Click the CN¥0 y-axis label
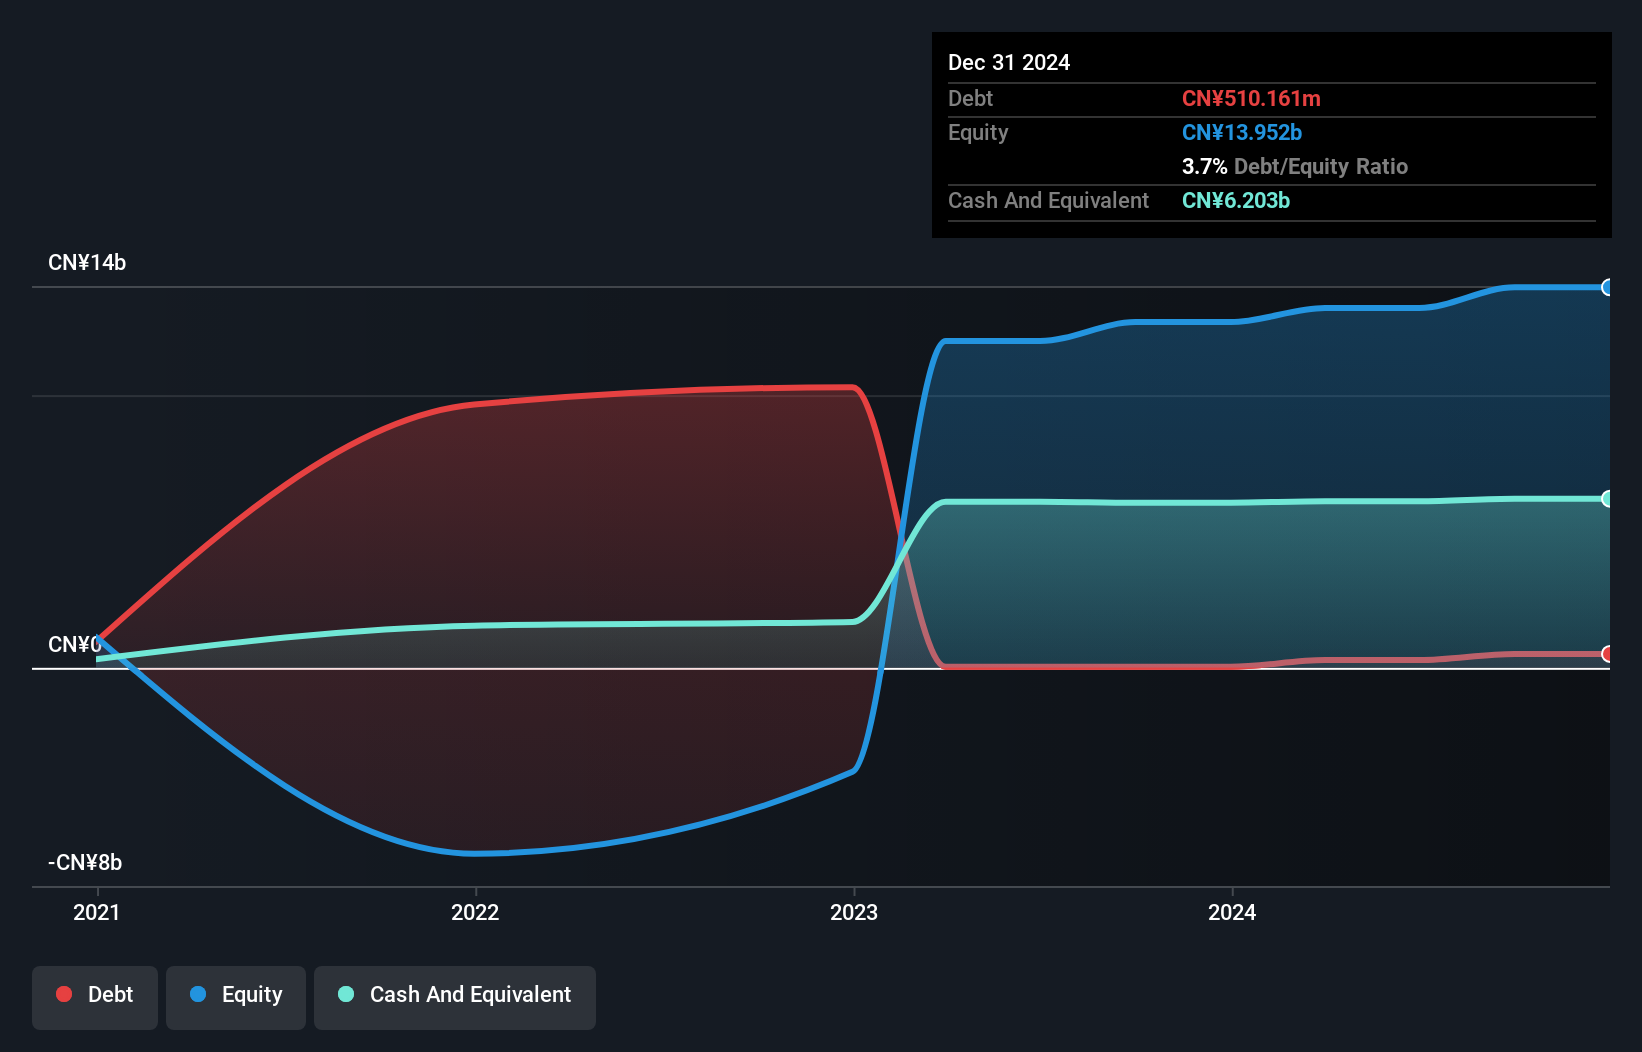Screen dimensions: 1642x1052 click(75, 645)
